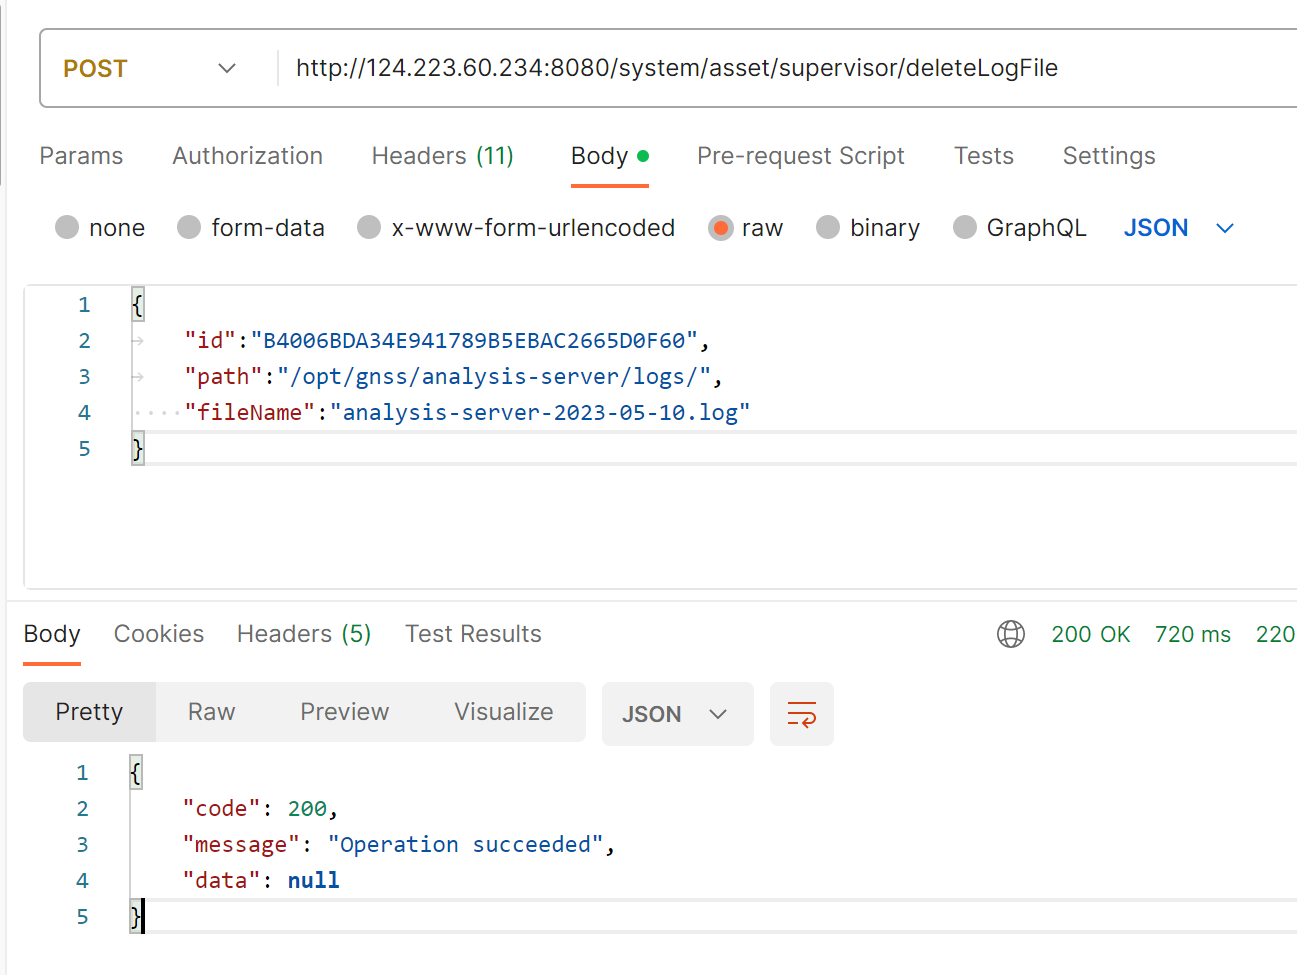Click the globe network icon
The height and width of the screenshot is (975, 1297).
tap(1011, 634)
